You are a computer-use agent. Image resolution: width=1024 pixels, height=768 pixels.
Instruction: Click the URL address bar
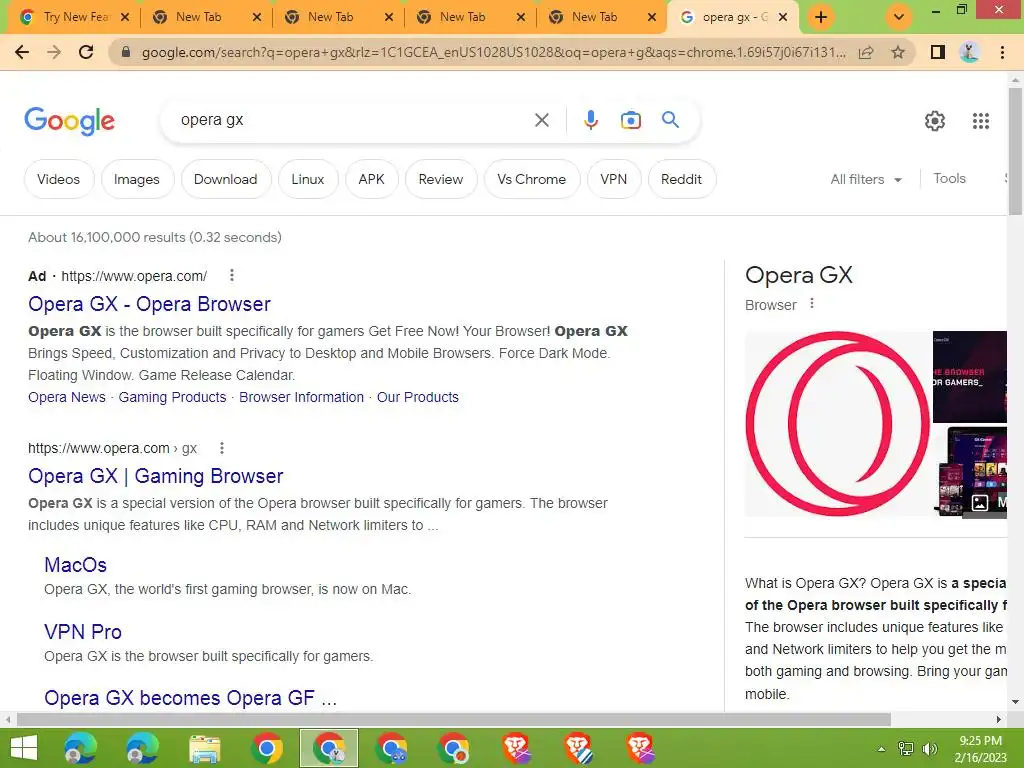[493, 52]
